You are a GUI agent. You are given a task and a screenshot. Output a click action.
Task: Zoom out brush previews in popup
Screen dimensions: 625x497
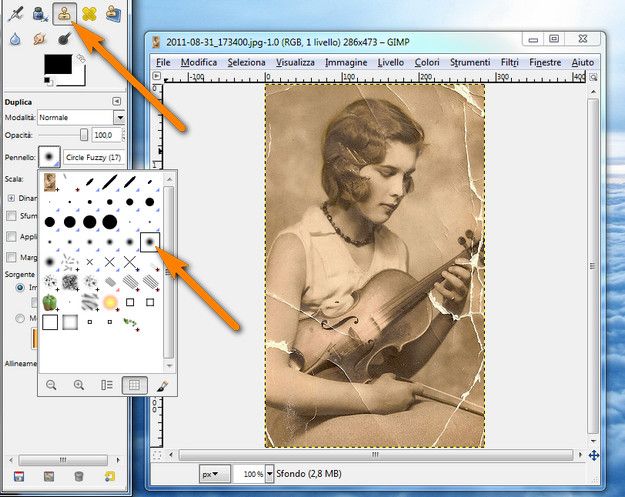(x=51, y=385)
